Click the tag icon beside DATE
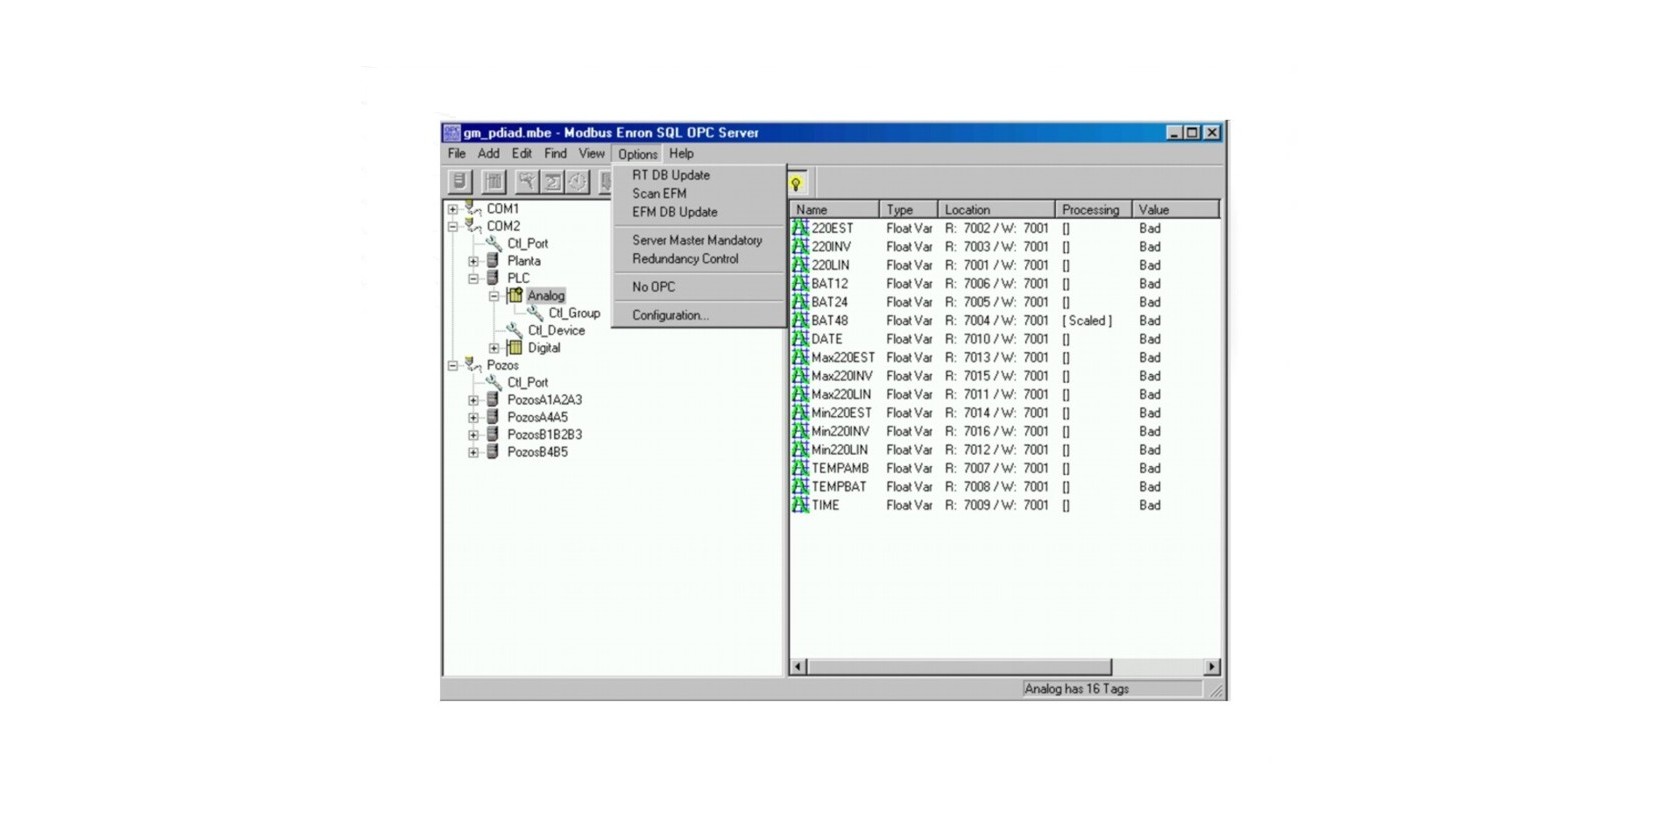Image resolution: width=1659 pixels, height=830 pixels. tap(800, 339)
